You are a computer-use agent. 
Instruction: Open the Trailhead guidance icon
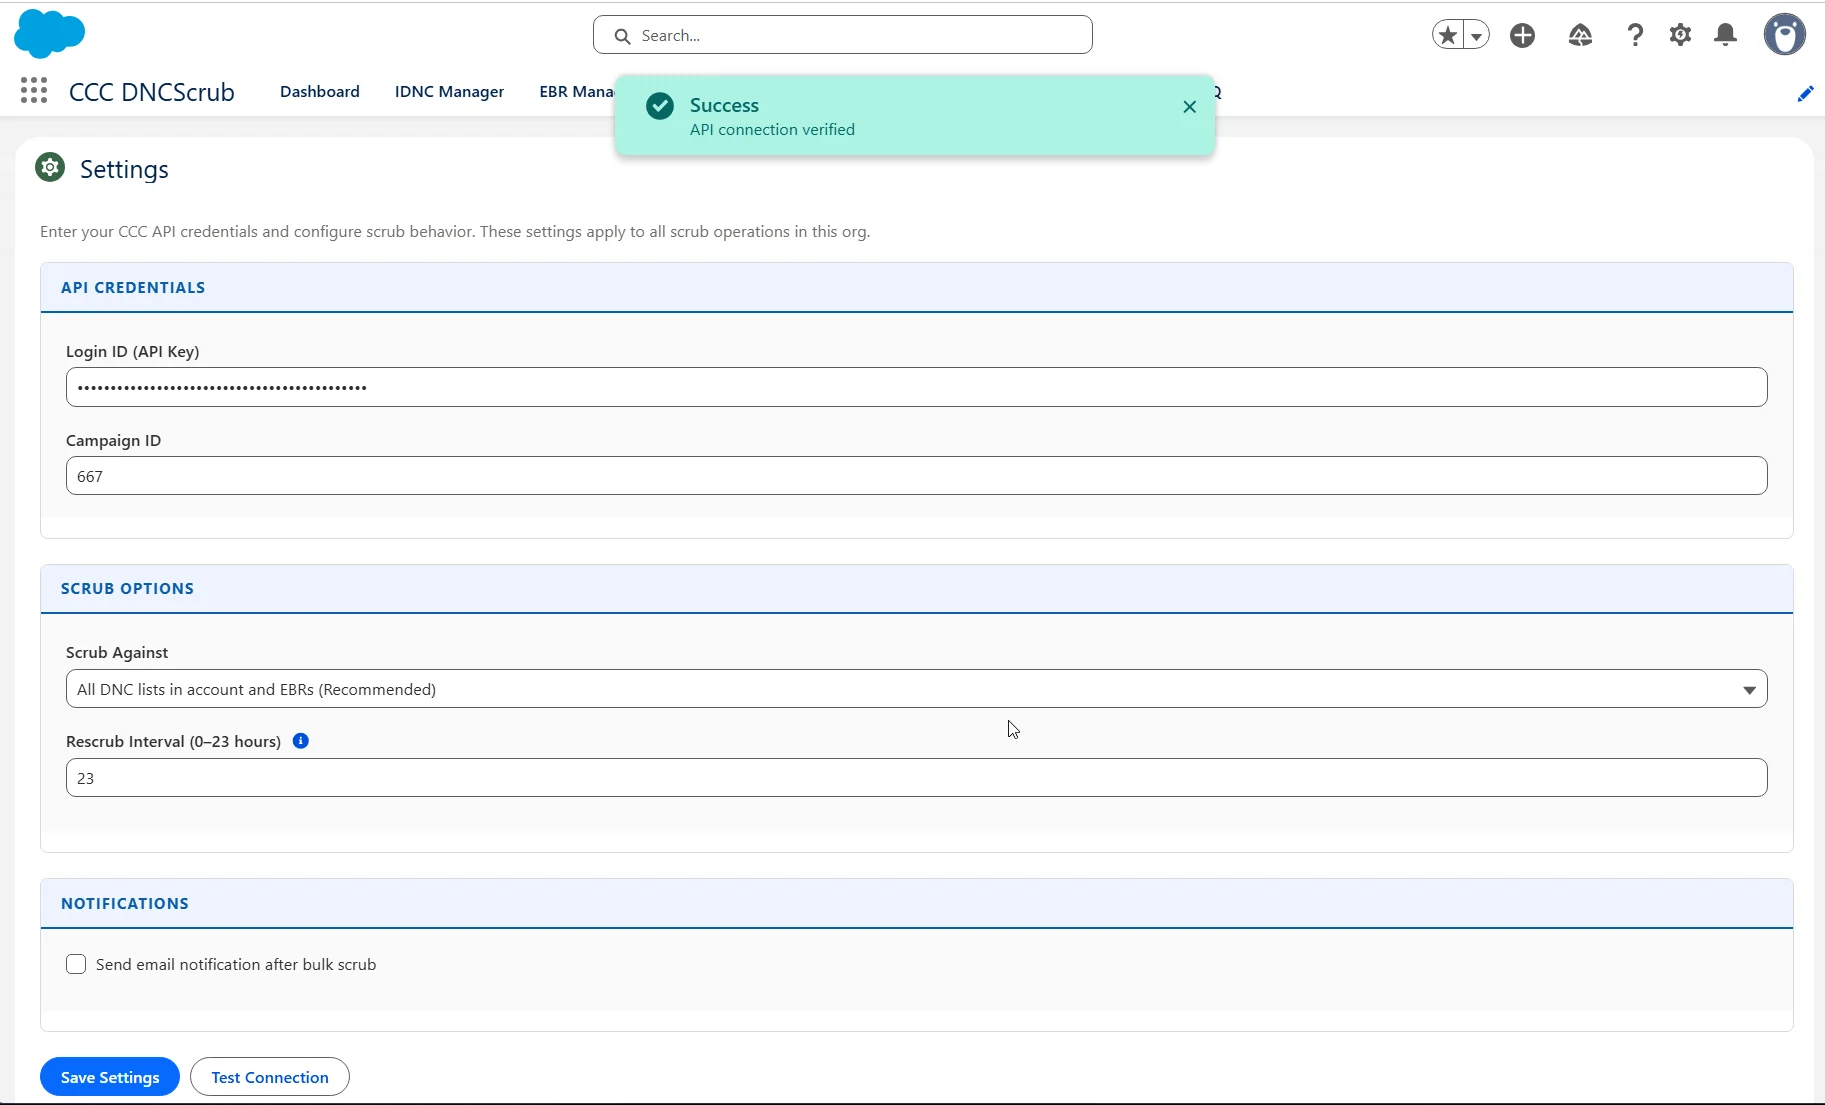[1580, 35]
